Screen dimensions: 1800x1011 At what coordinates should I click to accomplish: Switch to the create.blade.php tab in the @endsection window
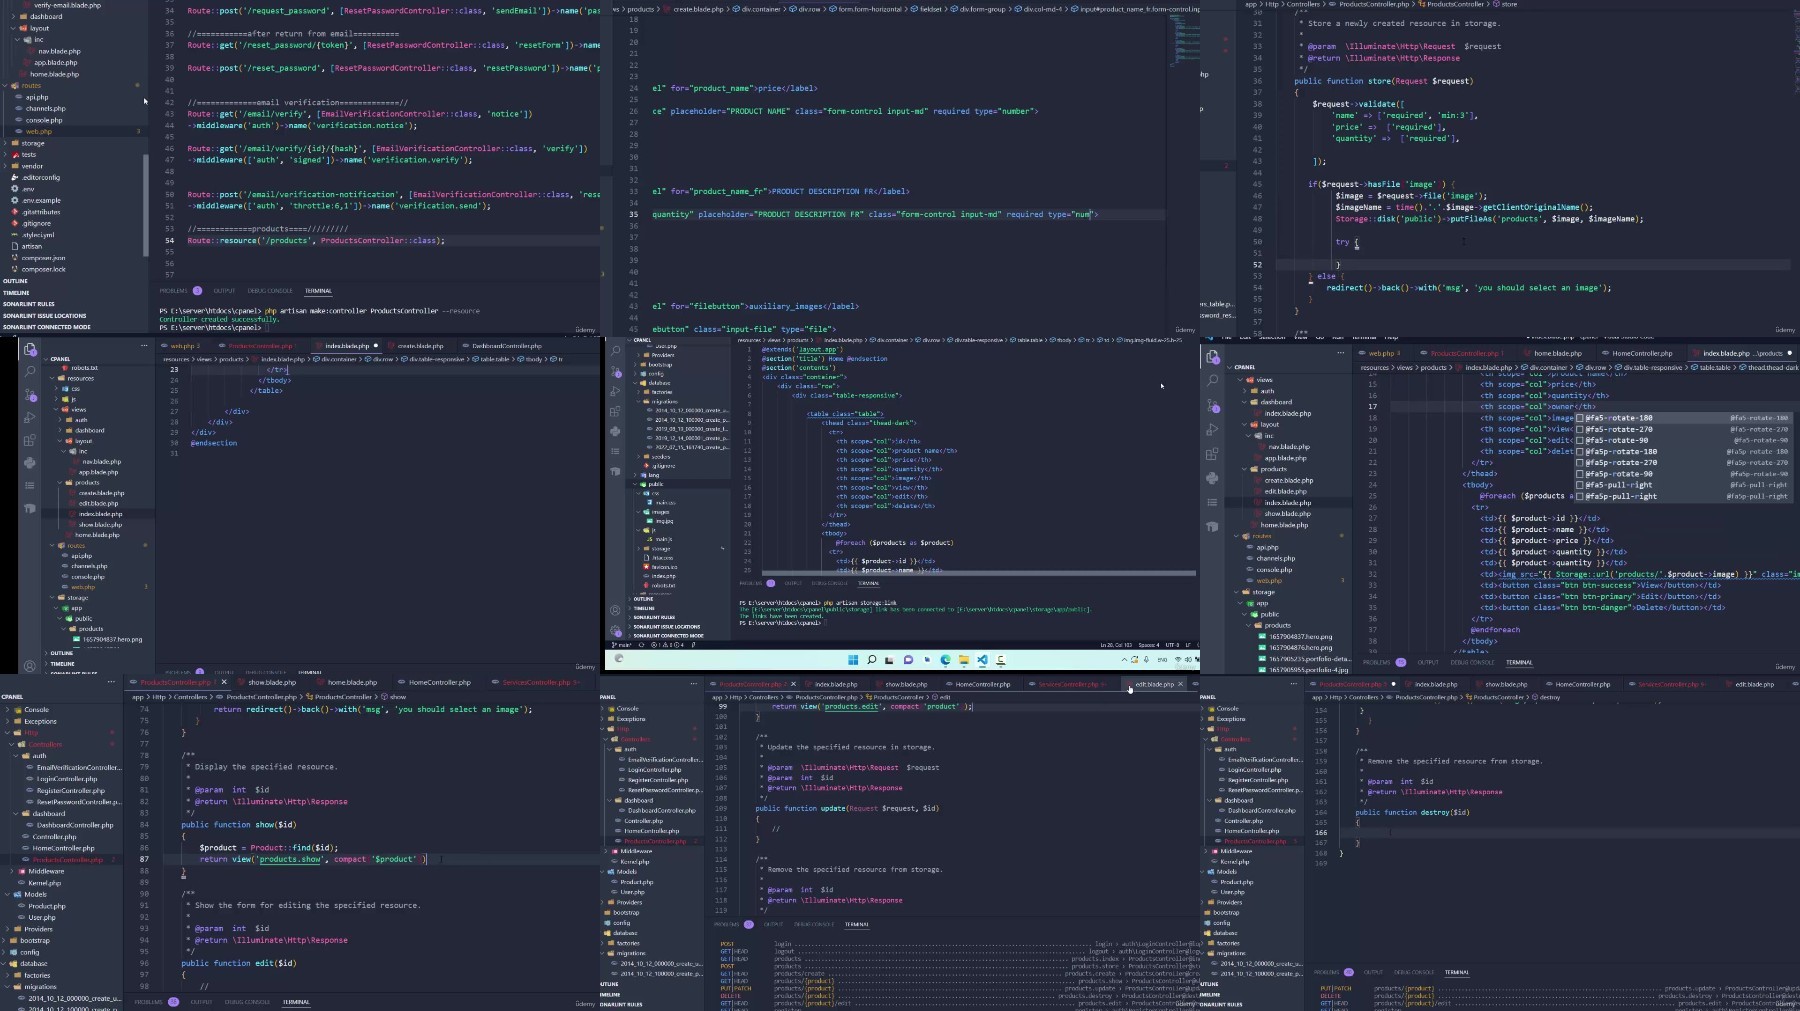(x=420, y=346)
